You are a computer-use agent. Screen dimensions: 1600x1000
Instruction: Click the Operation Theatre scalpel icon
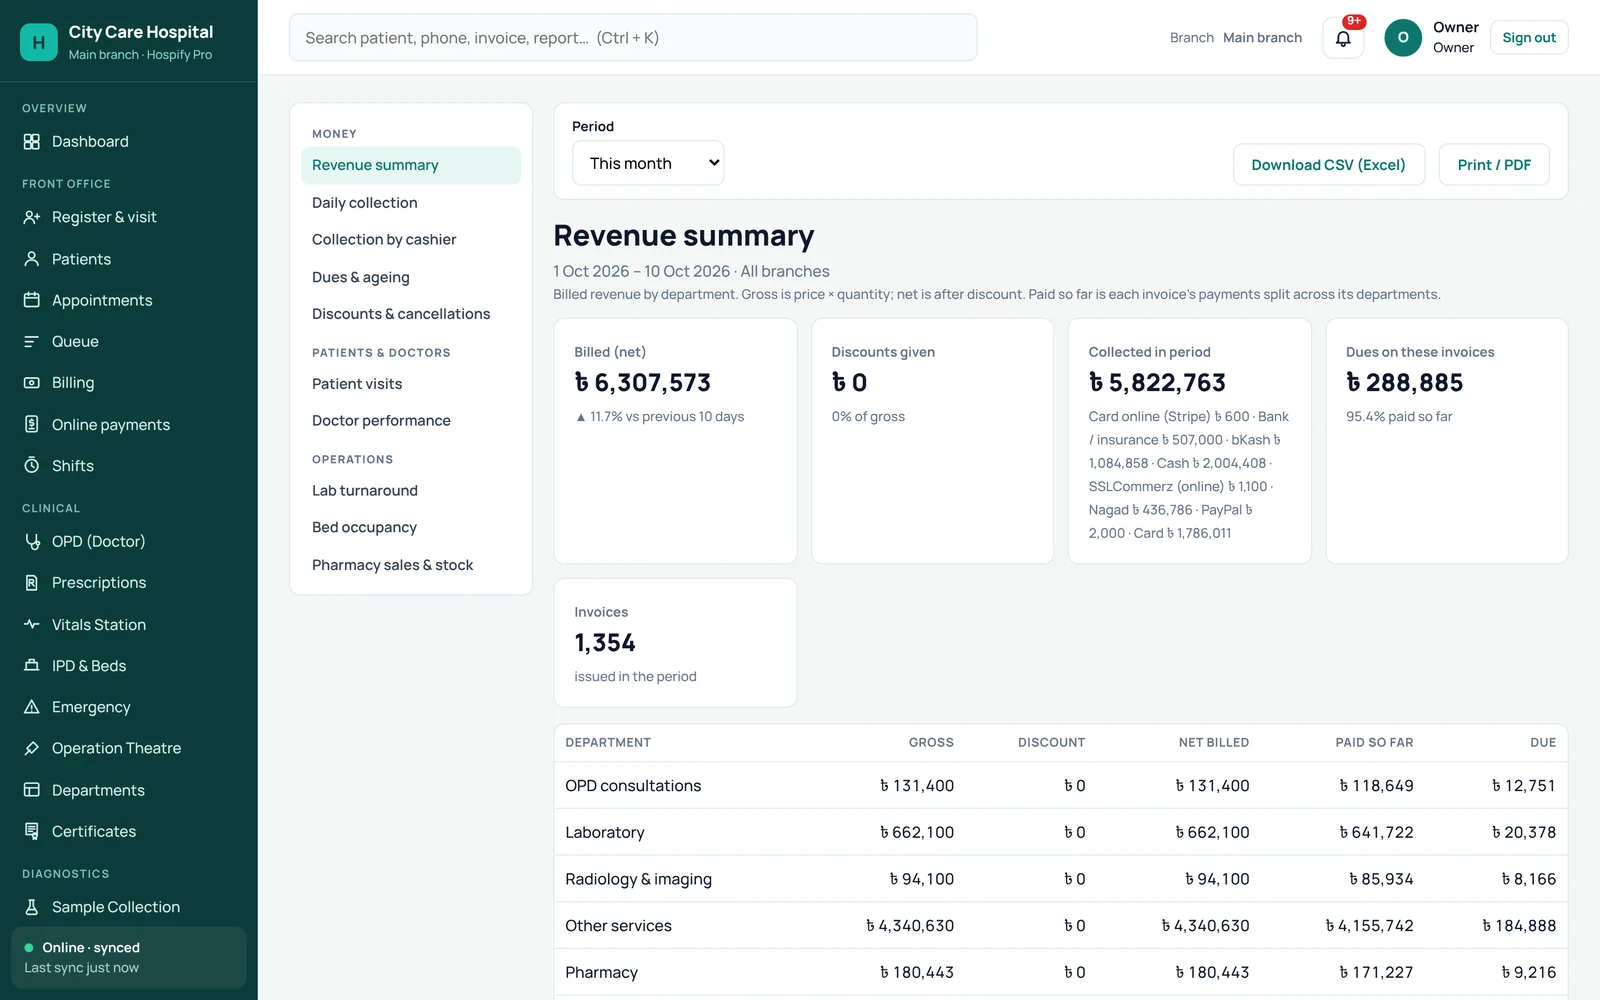click(x=32, y=748)
